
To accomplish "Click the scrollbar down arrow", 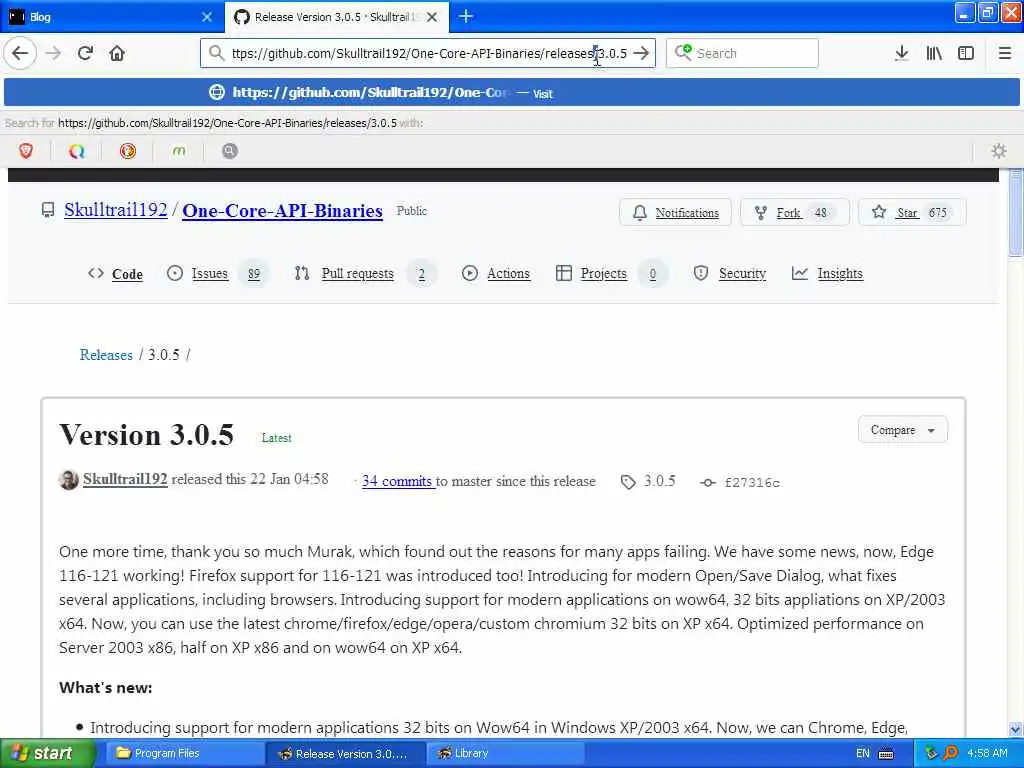I will tap(1015, 729).
